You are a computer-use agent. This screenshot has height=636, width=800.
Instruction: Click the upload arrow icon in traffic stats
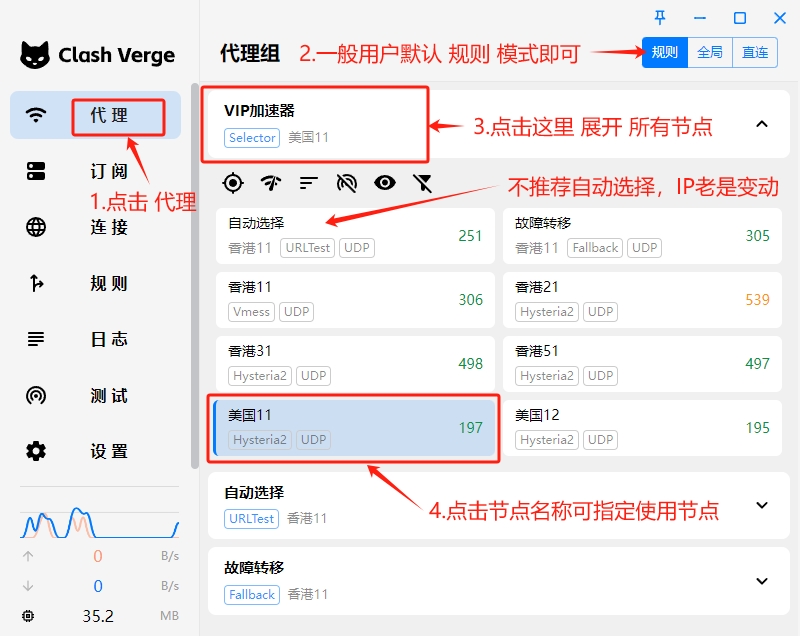click(x=28, y=556)
